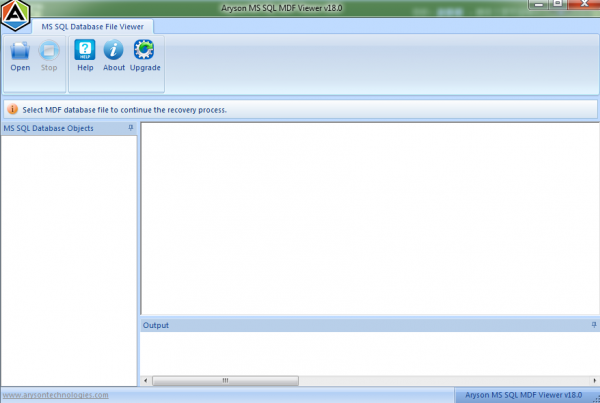Viewport: 600px width, 403px height.
Task: Click the Output panel header
Action: point(370,325)
